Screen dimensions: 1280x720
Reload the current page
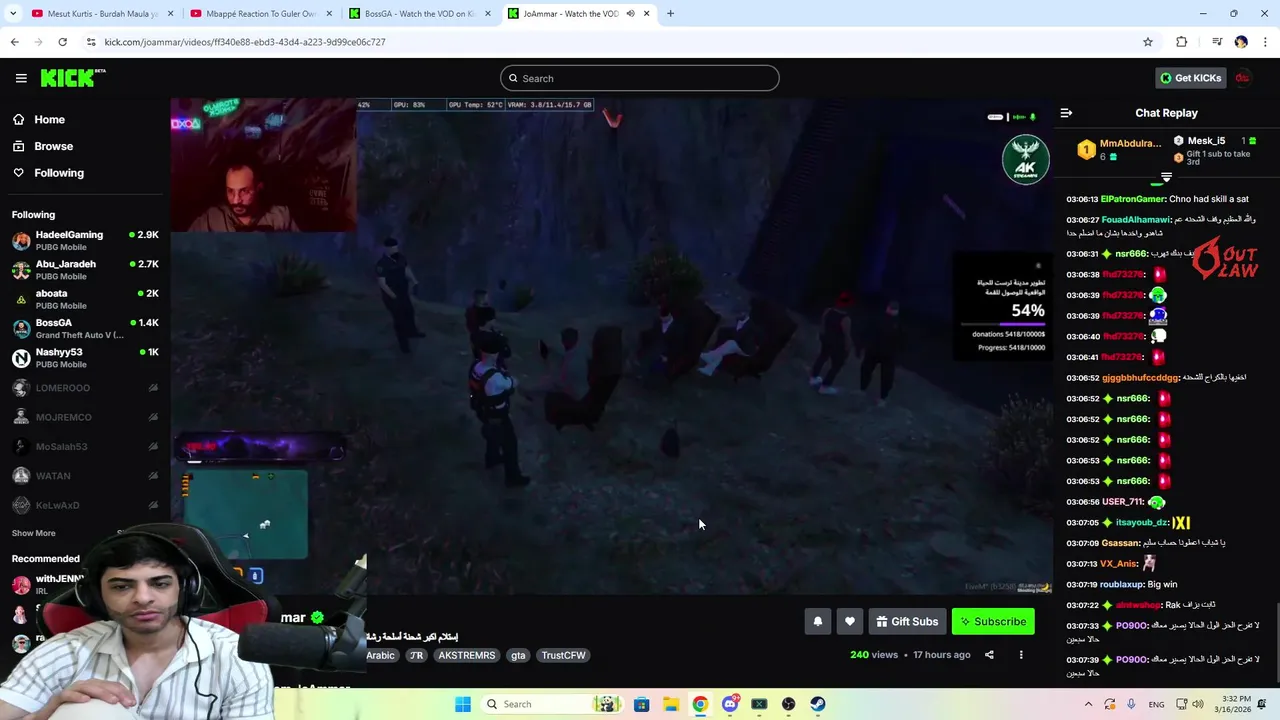(x=62, y=42)
